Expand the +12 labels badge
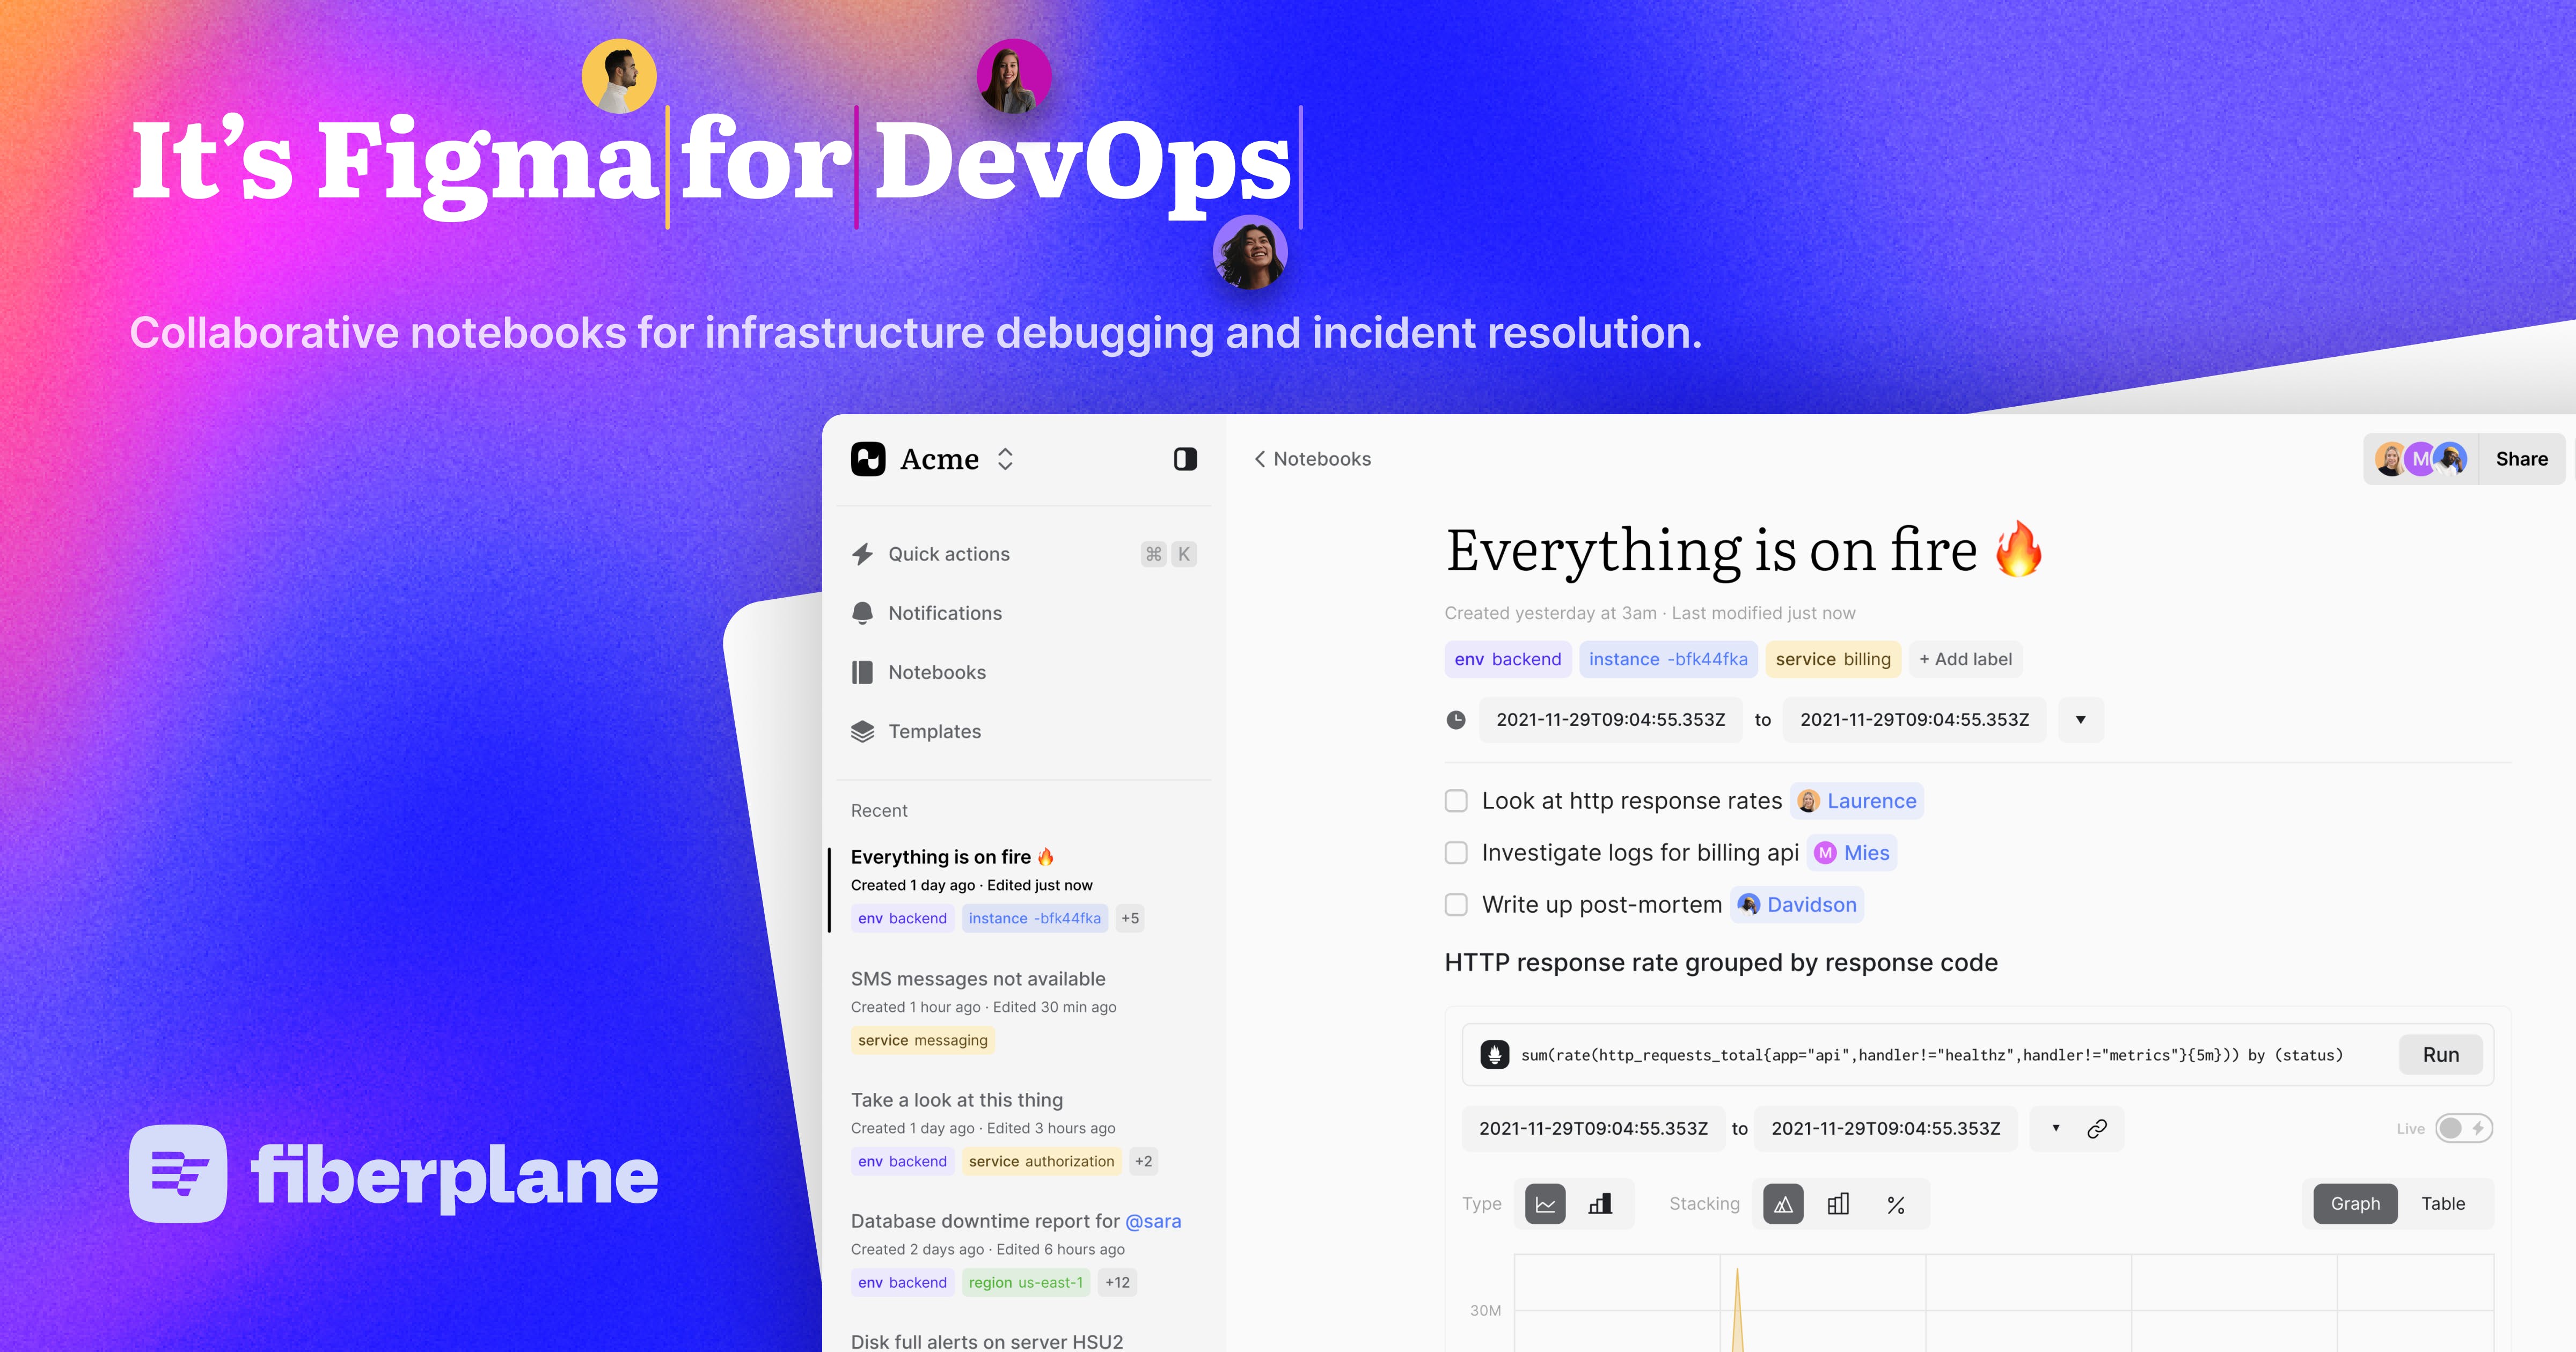This screenshot has width=2576, height=1352. 1117,1282
